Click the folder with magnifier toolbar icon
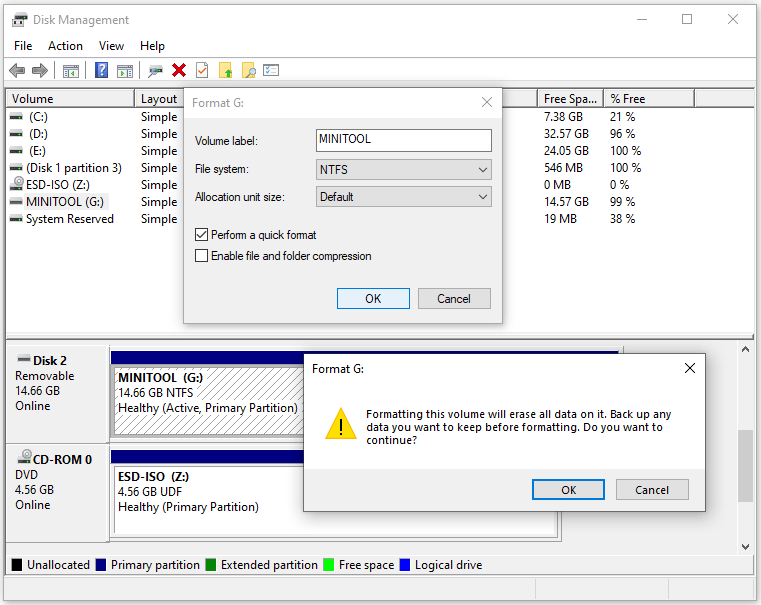The image size is (761, 605). click(248, 70)
